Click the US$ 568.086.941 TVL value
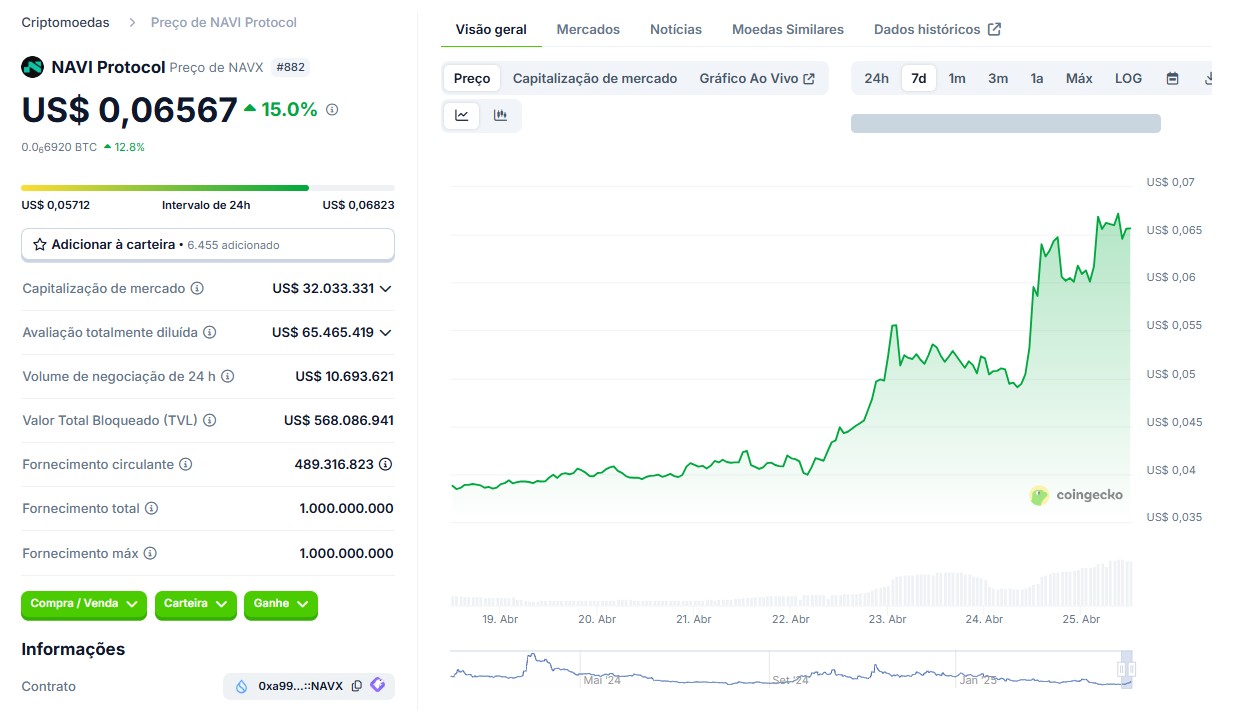1237x711 pixels. pyautogui.click(x=339, y=420)
